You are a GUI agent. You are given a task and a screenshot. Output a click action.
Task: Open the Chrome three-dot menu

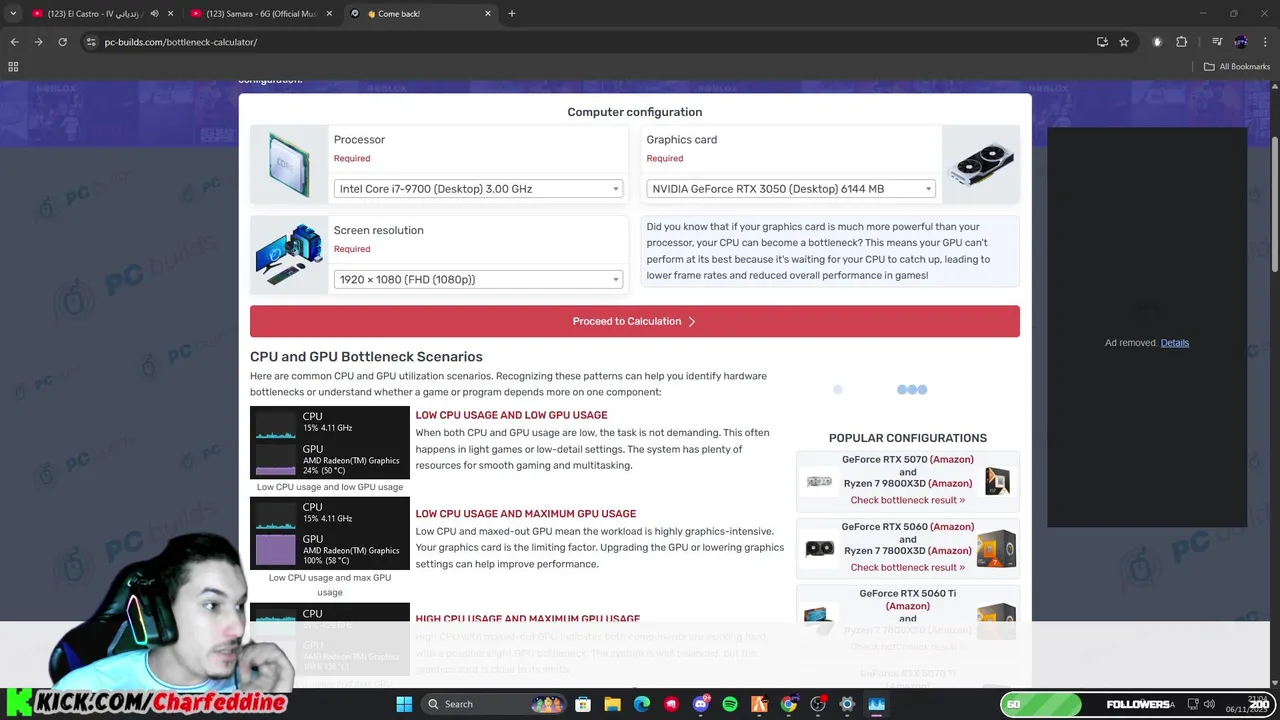[x=1266, y=42]
